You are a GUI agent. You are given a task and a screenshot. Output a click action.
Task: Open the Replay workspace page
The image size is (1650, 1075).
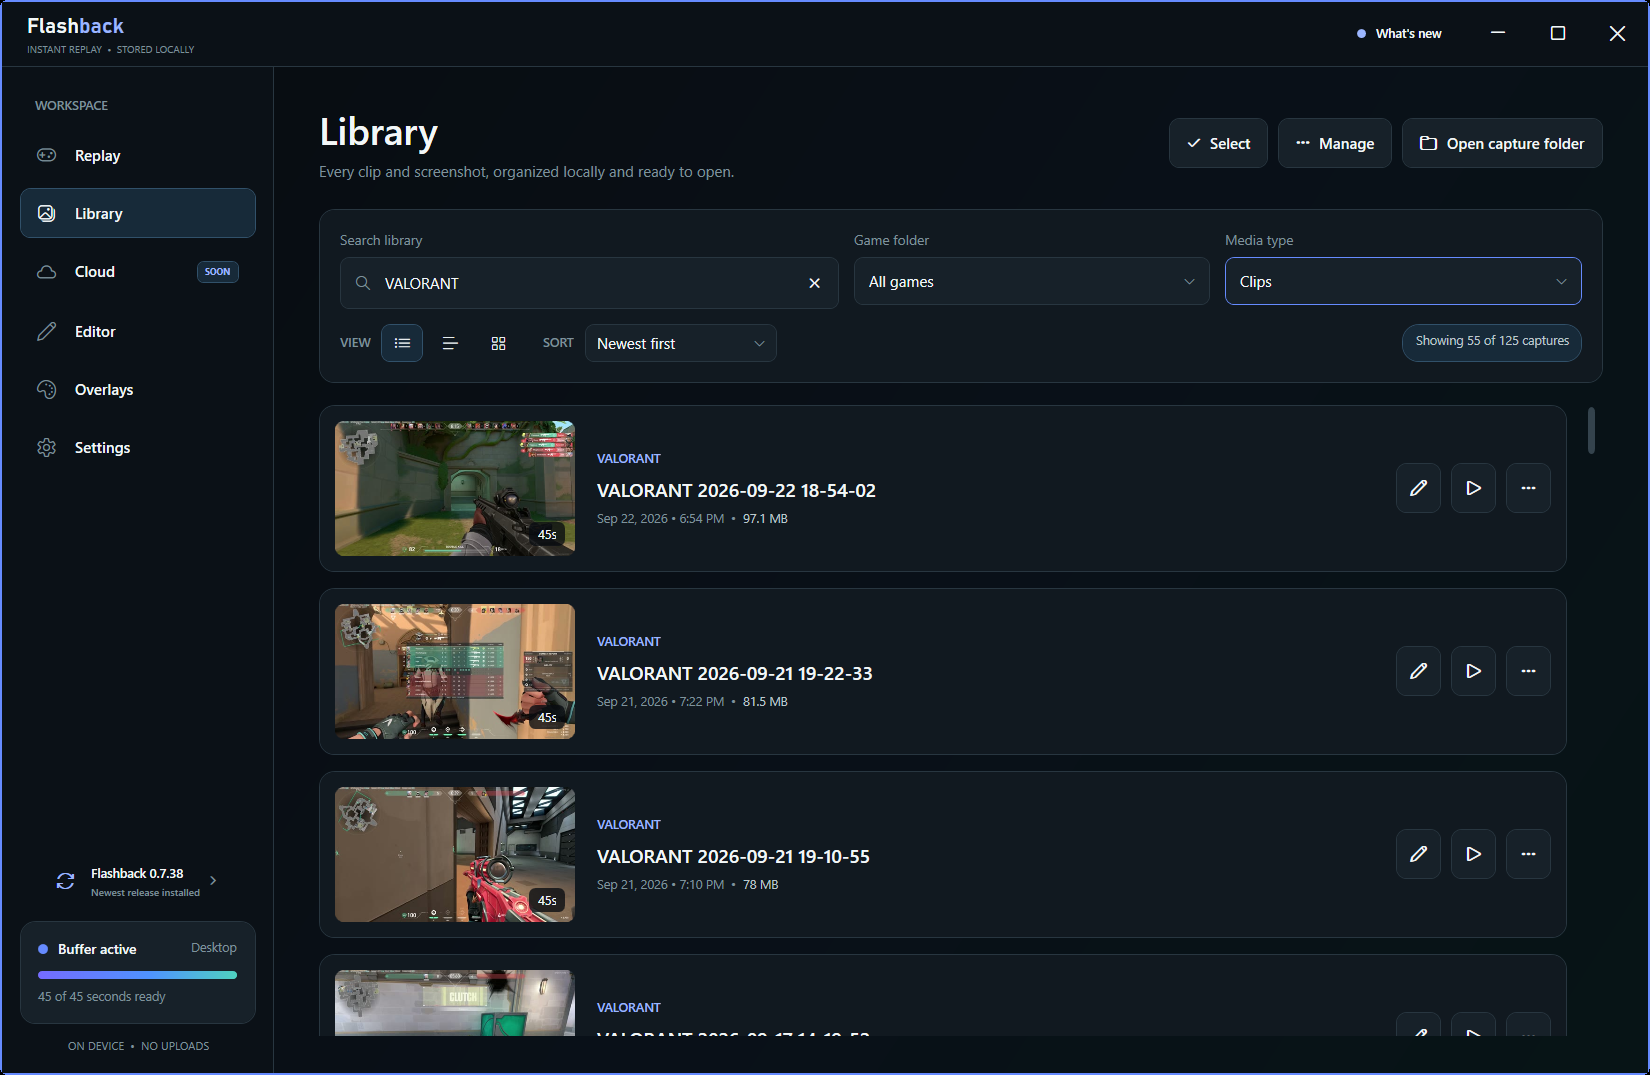[137, 156]
